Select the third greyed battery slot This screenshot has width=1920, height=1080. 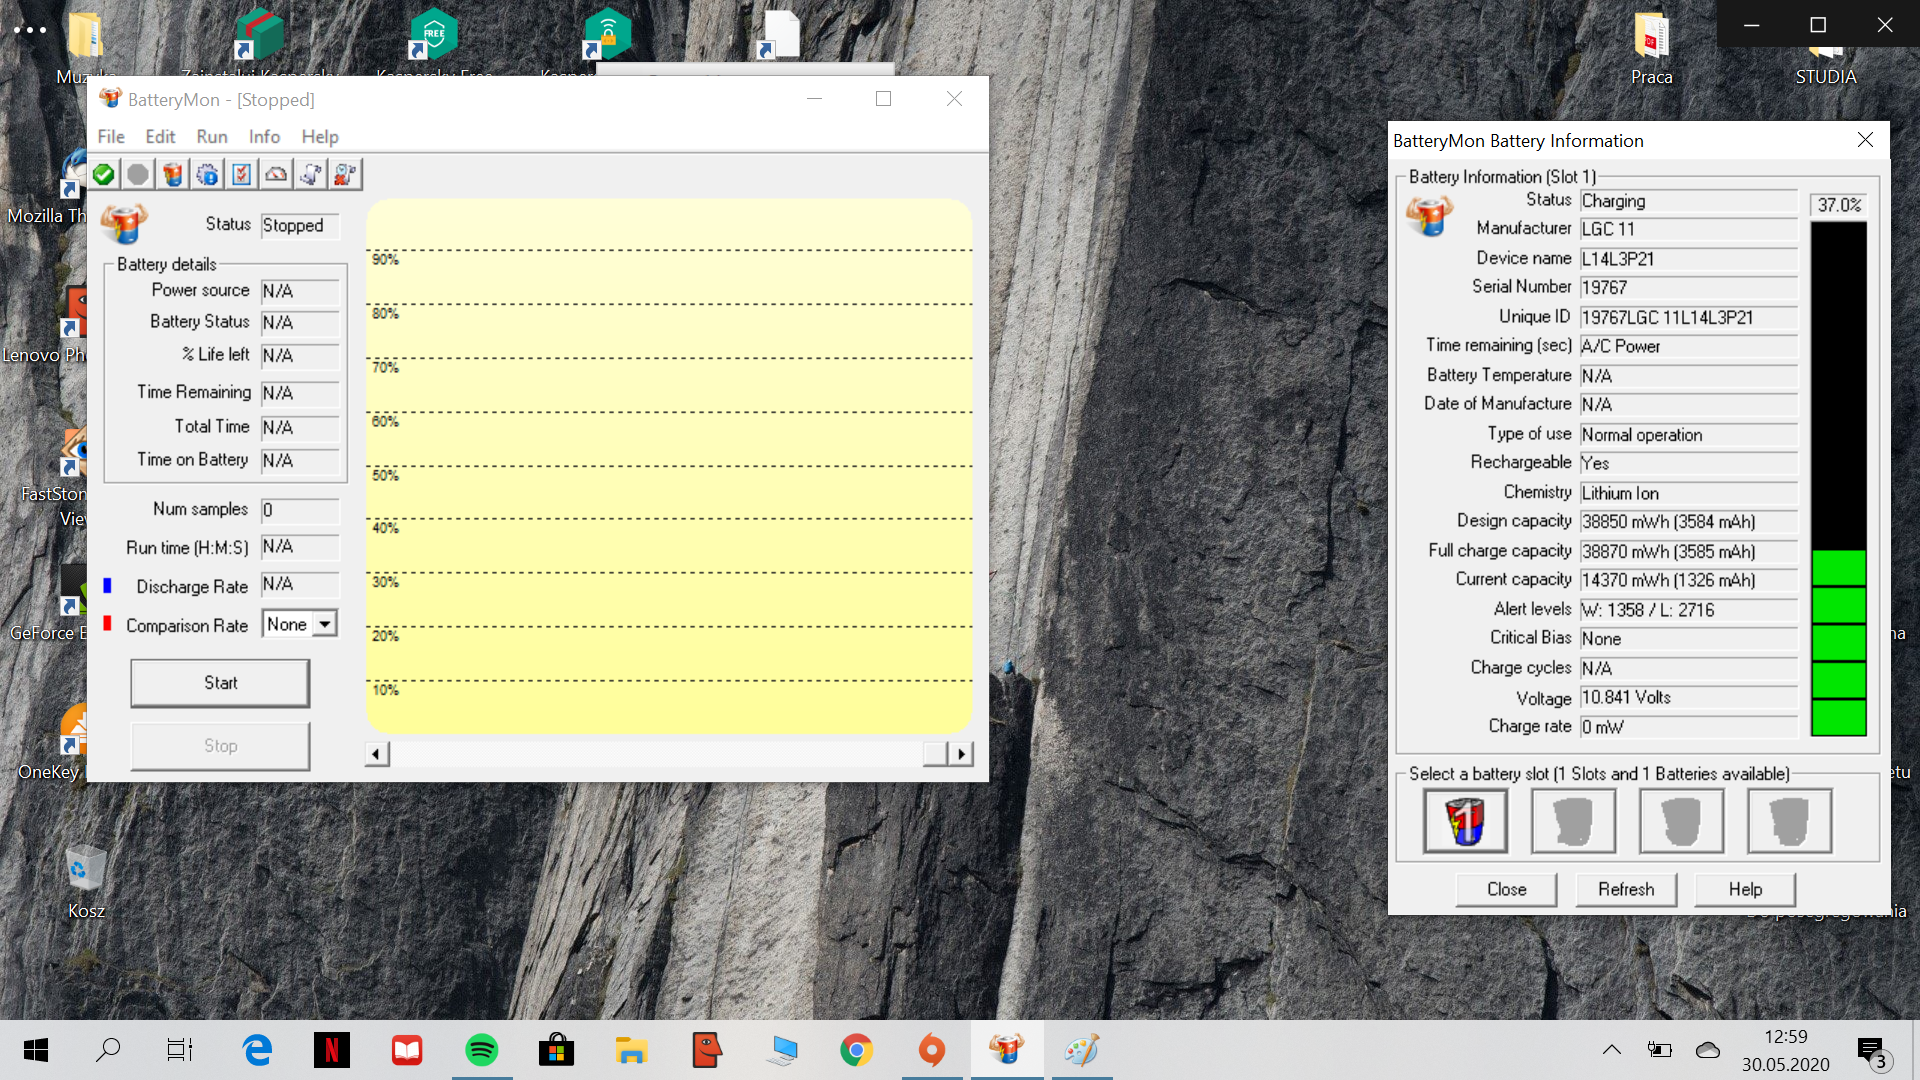pos(1681,820)
